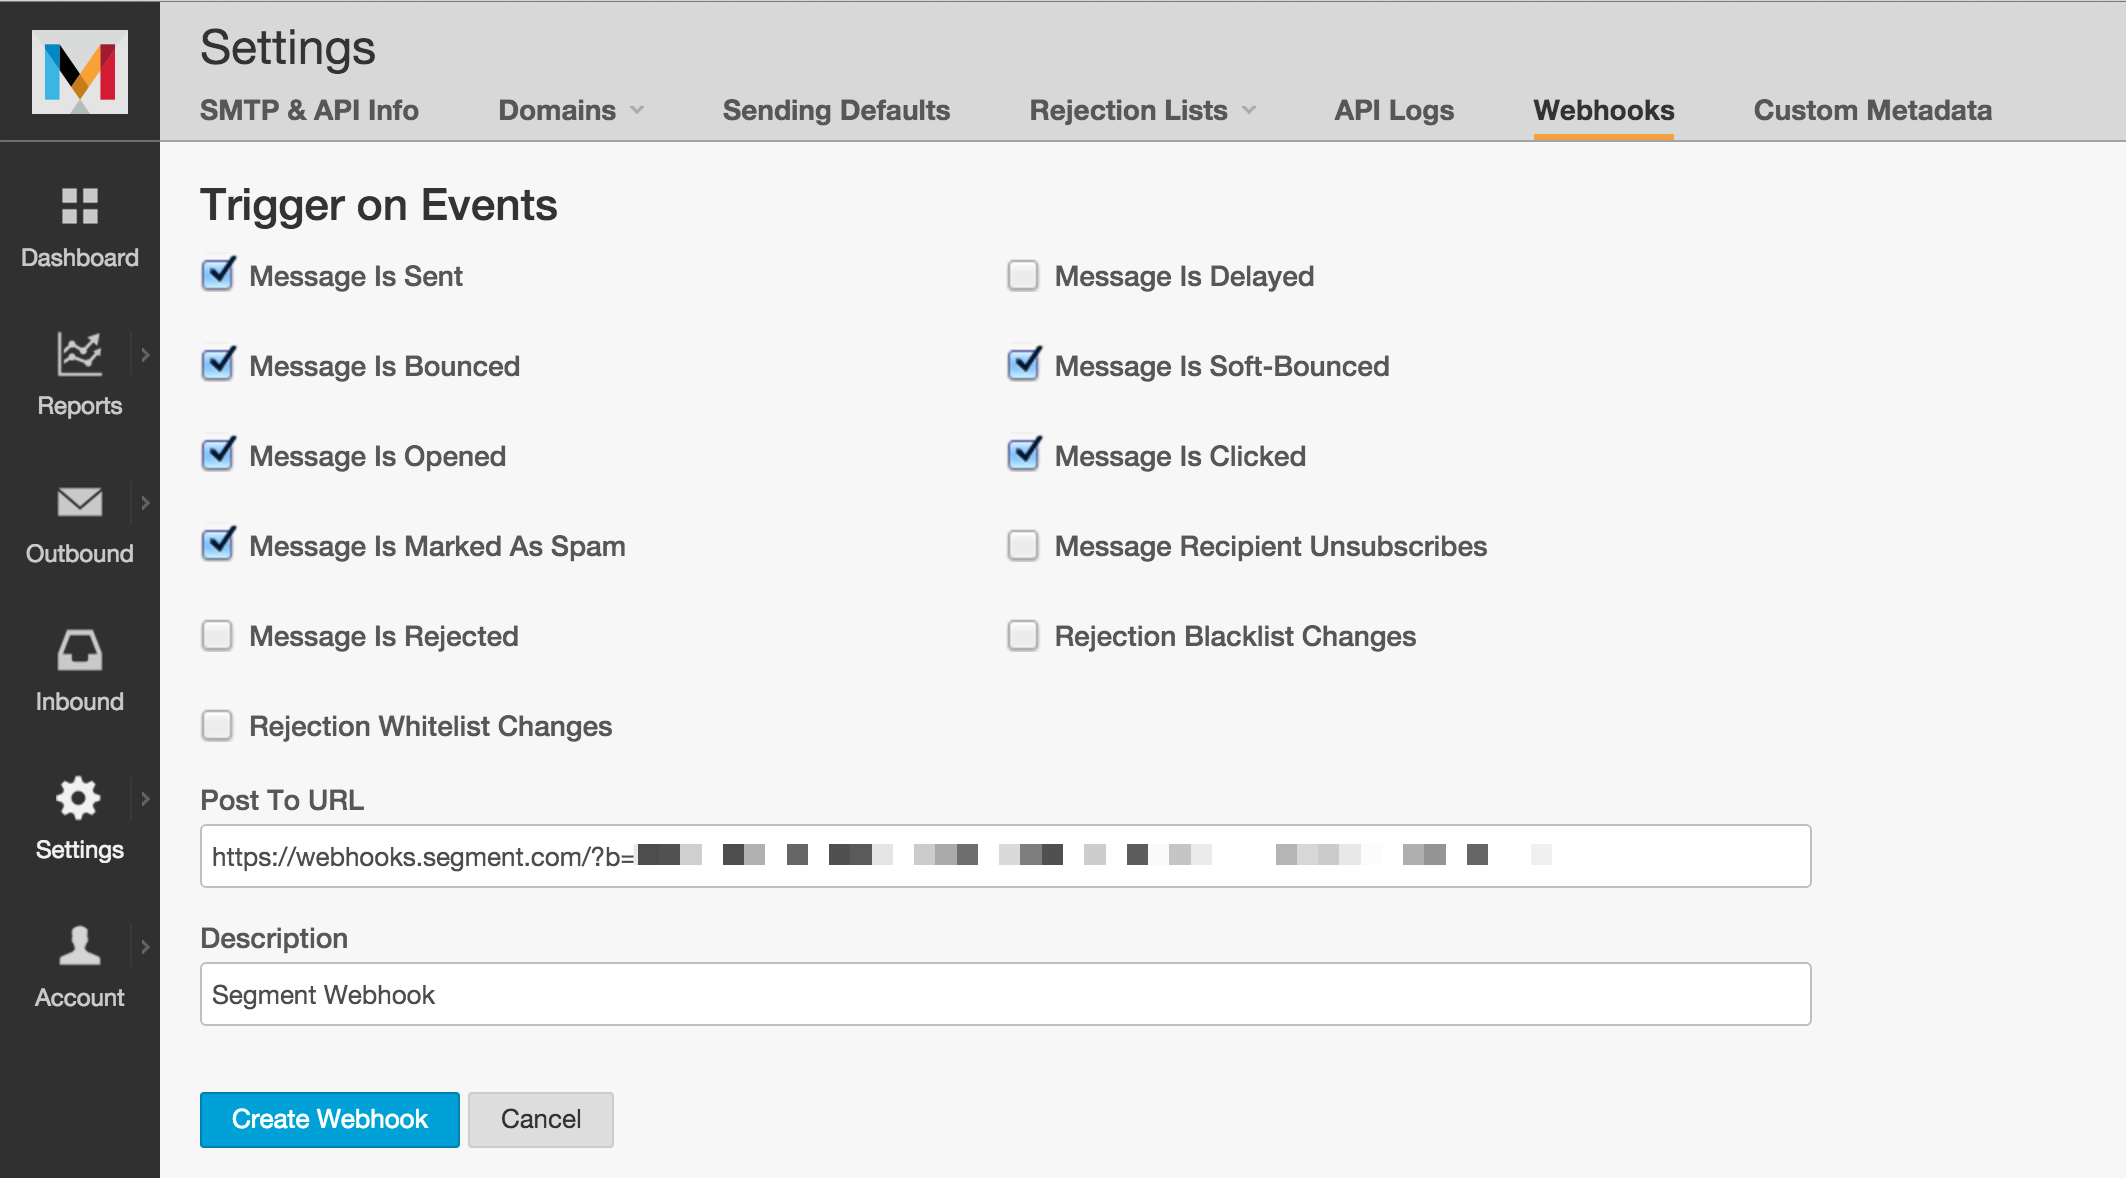Click the Create Webhook button

(x=329, y=1119)
